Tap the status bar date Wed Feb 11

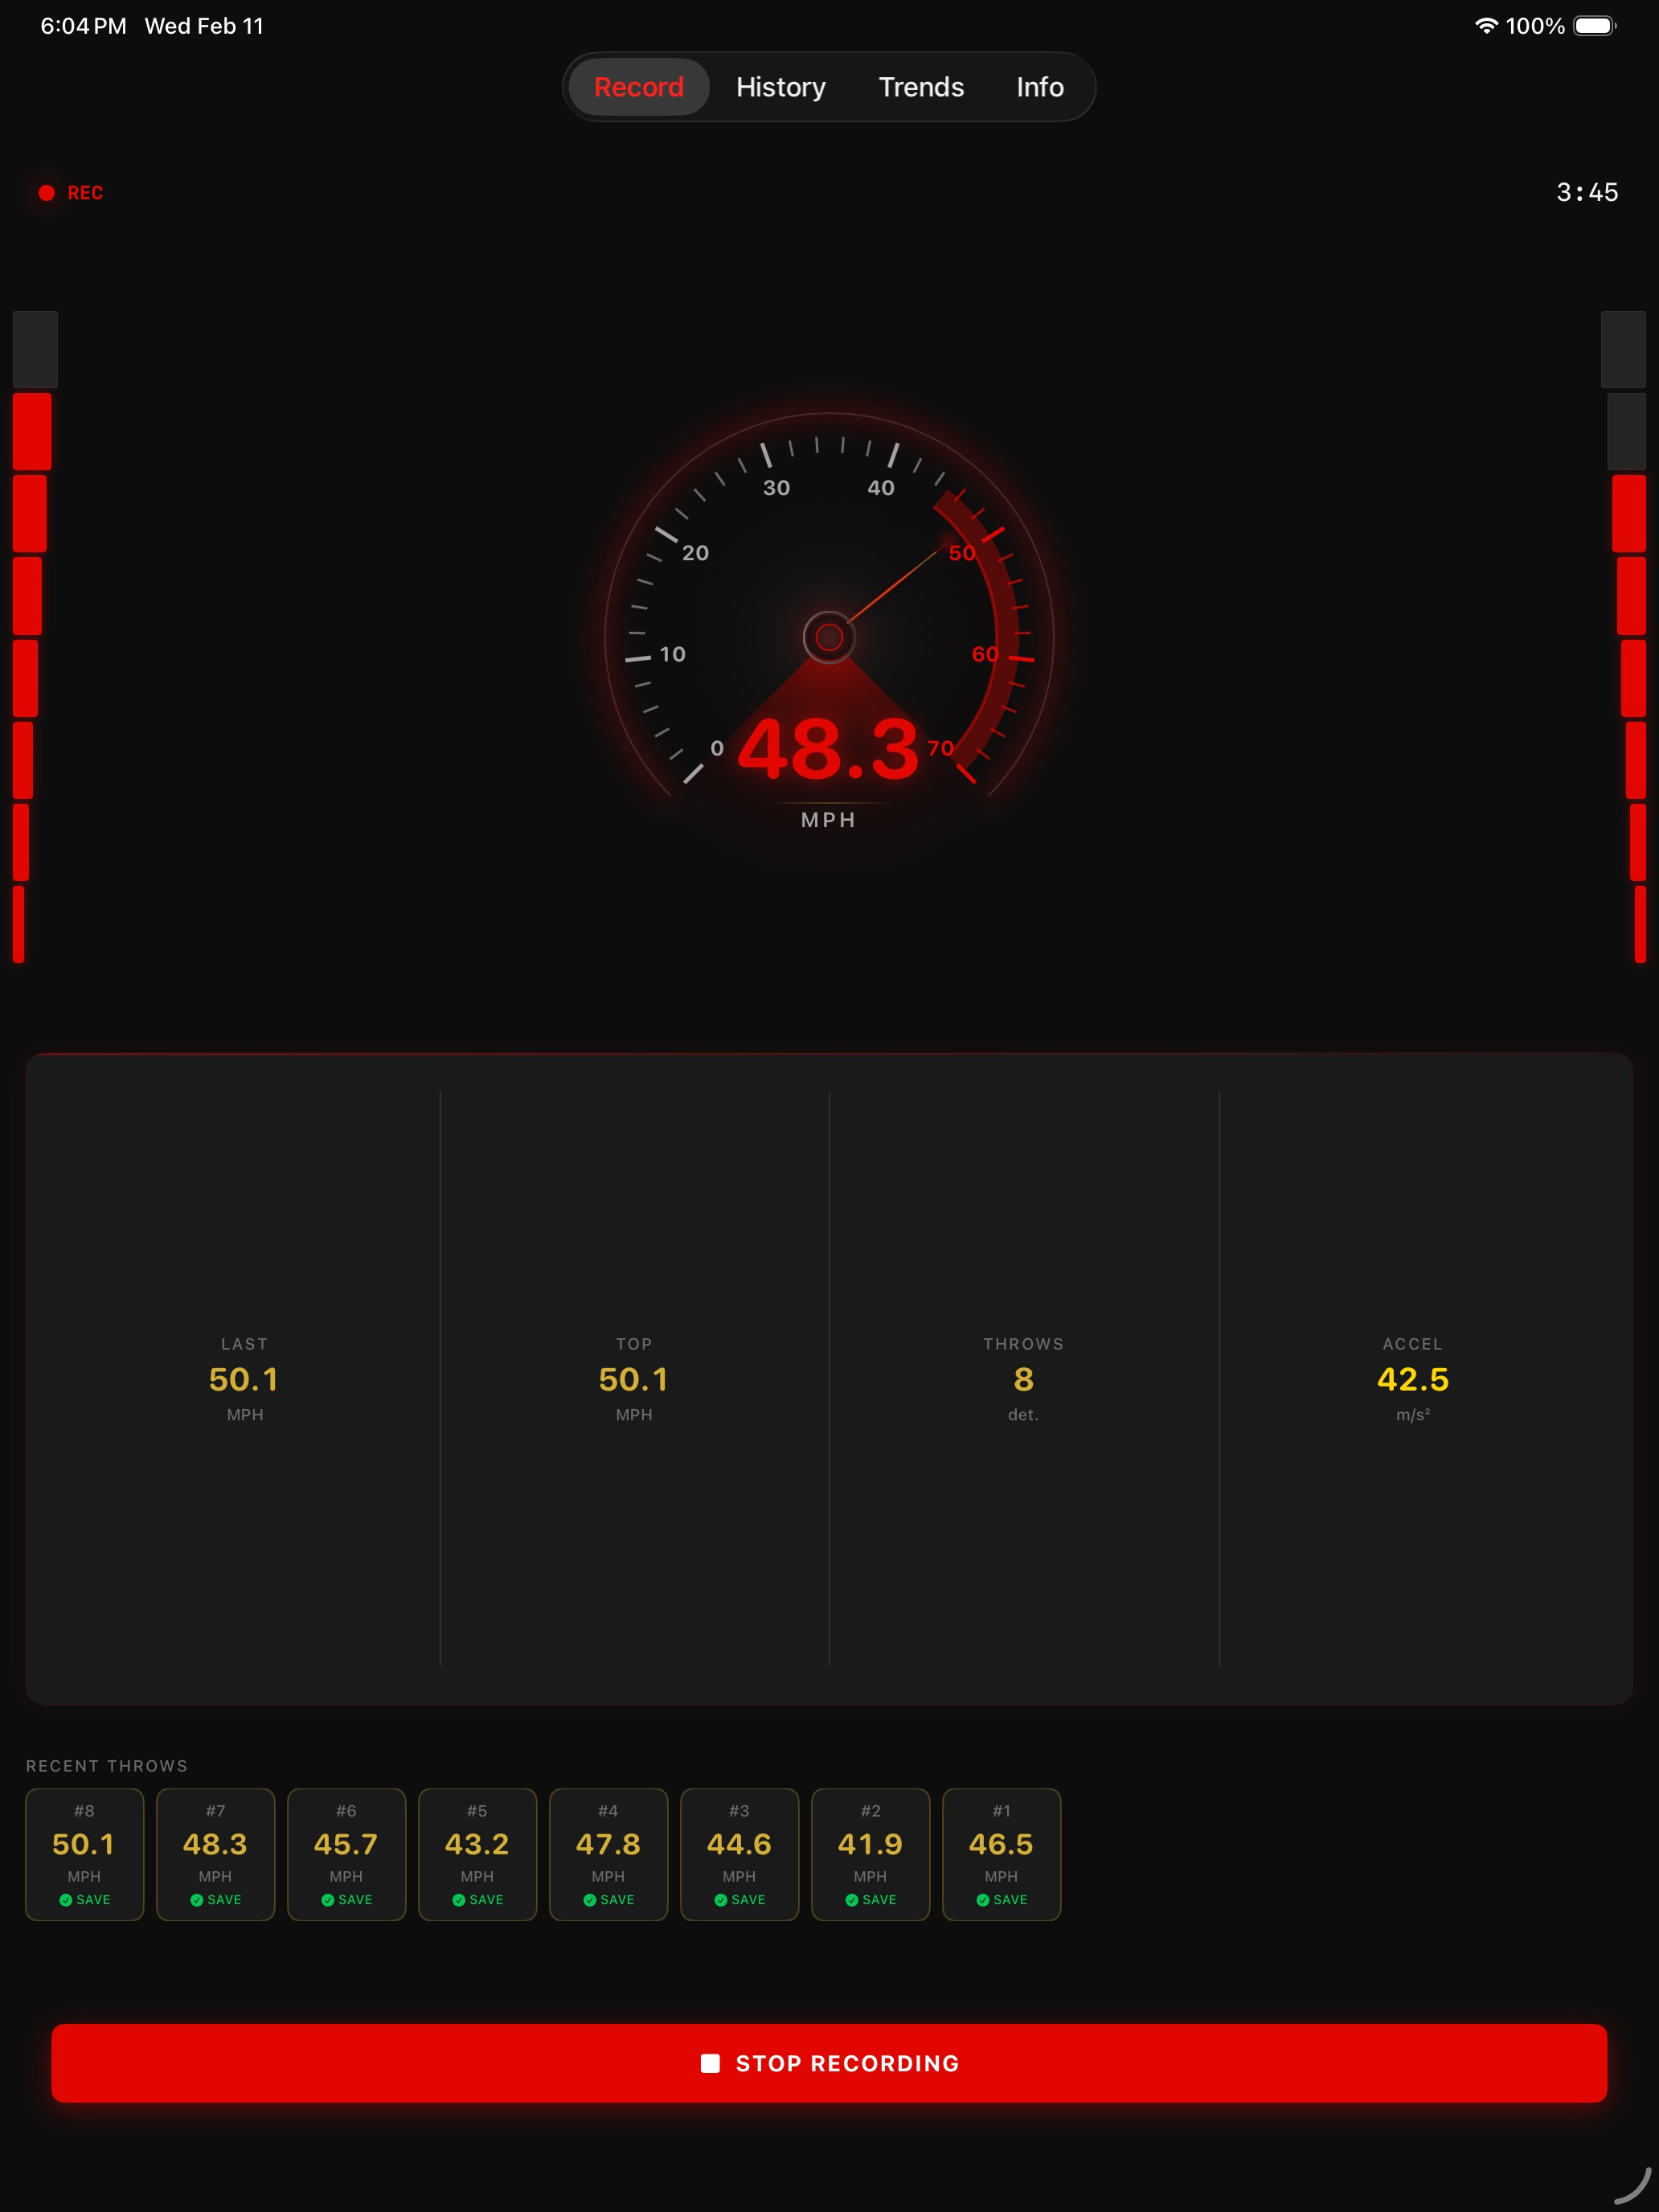(x=204, y=26)
